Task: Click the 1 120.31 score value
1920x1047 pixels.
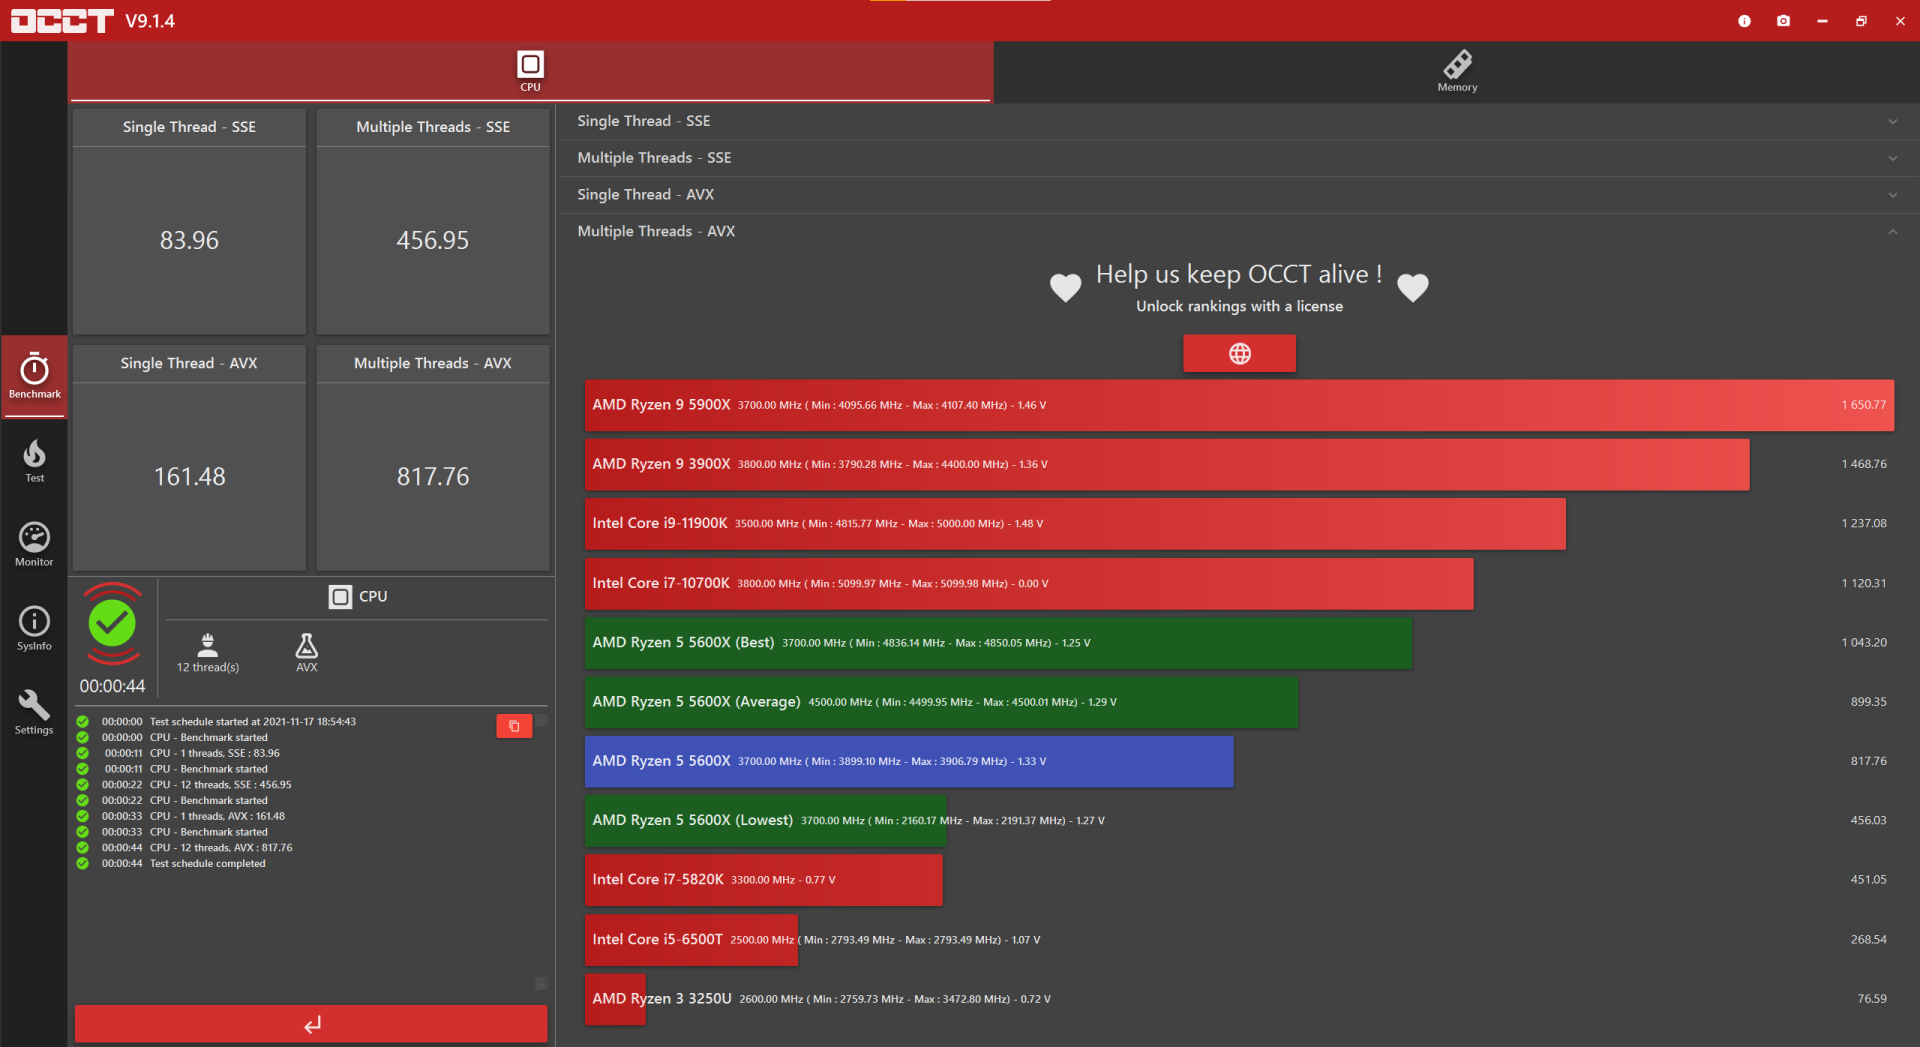Action: [1864, 583]
